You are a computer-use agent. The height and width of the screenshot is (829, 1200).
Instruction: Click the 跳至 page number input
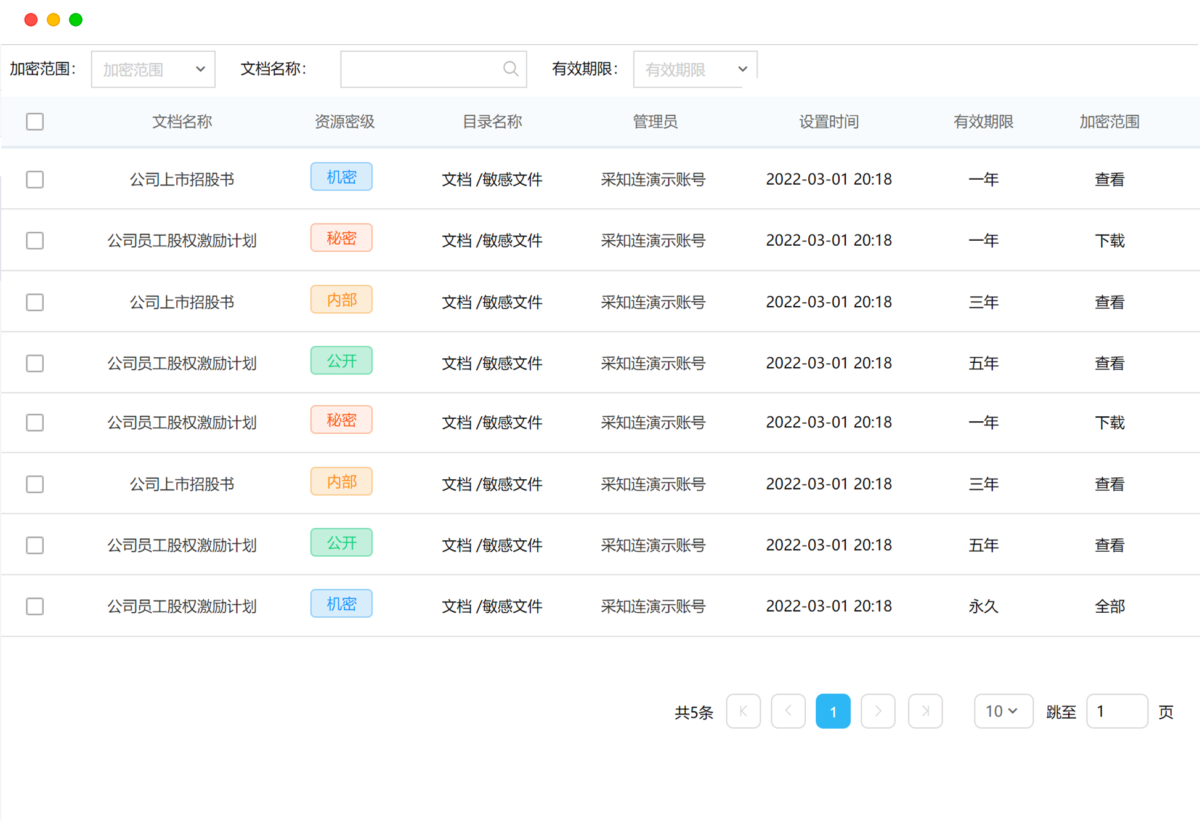pos(1117,711)
